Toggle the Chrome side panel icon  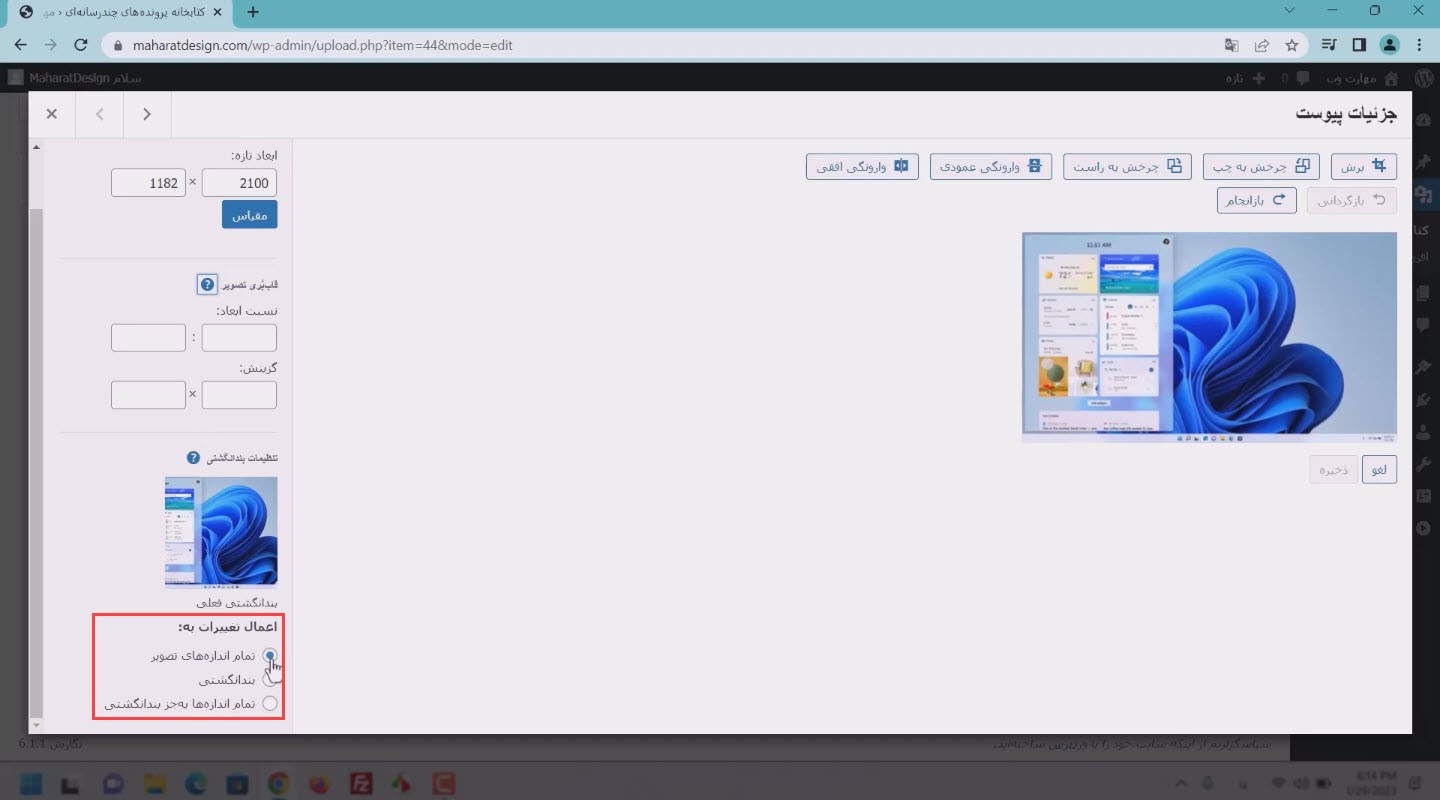click(x=1359, y=45)
